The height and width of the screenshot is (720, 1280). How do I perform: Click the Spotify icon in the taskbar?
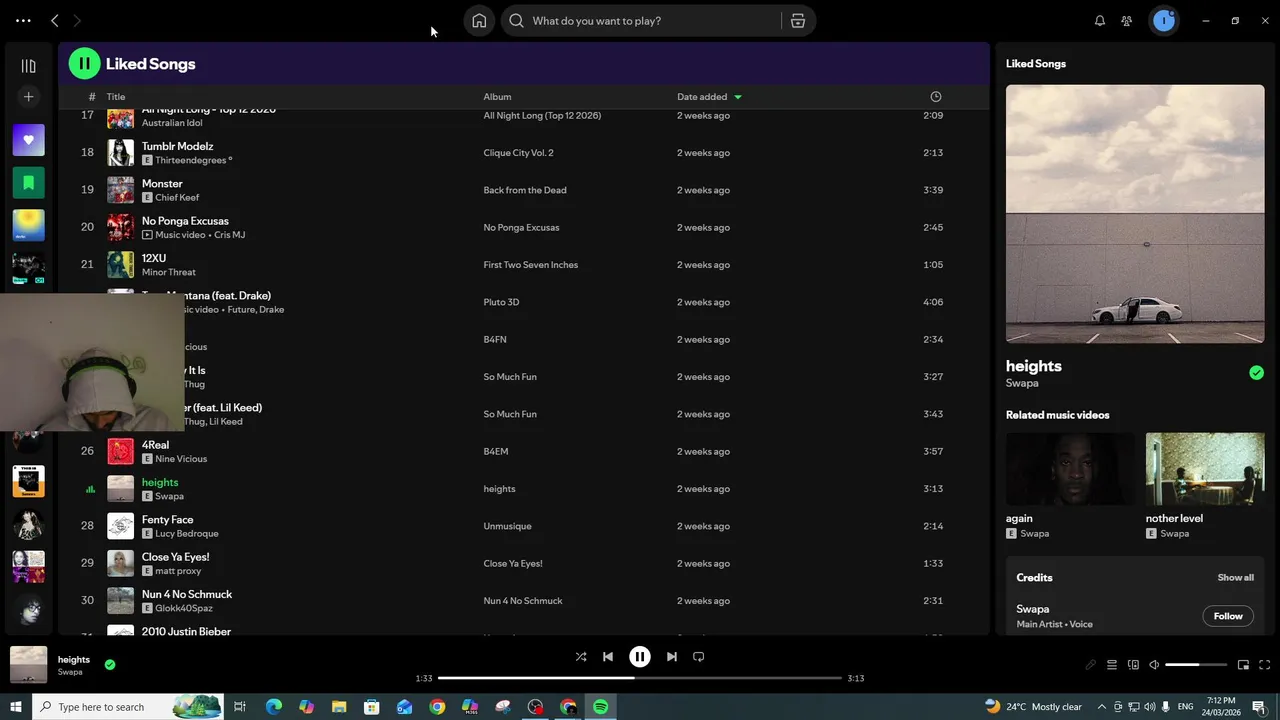pos(600,707)
